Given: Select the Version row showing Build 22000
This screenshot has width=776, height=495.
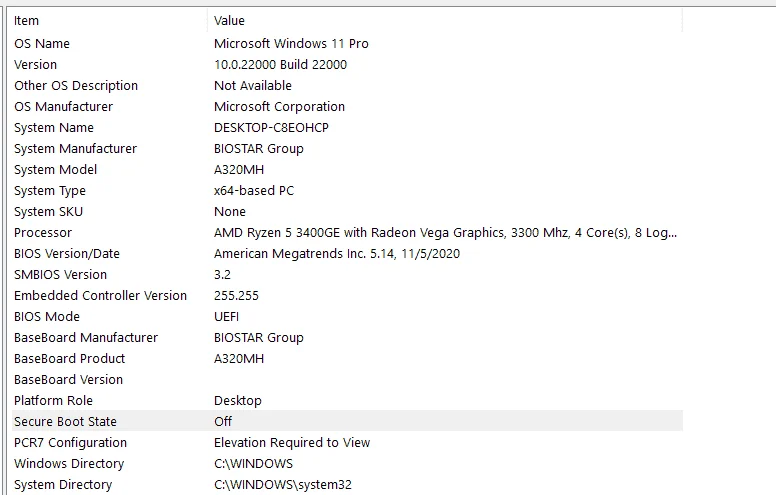Looking at the screenshot, I should click(347, 64).
